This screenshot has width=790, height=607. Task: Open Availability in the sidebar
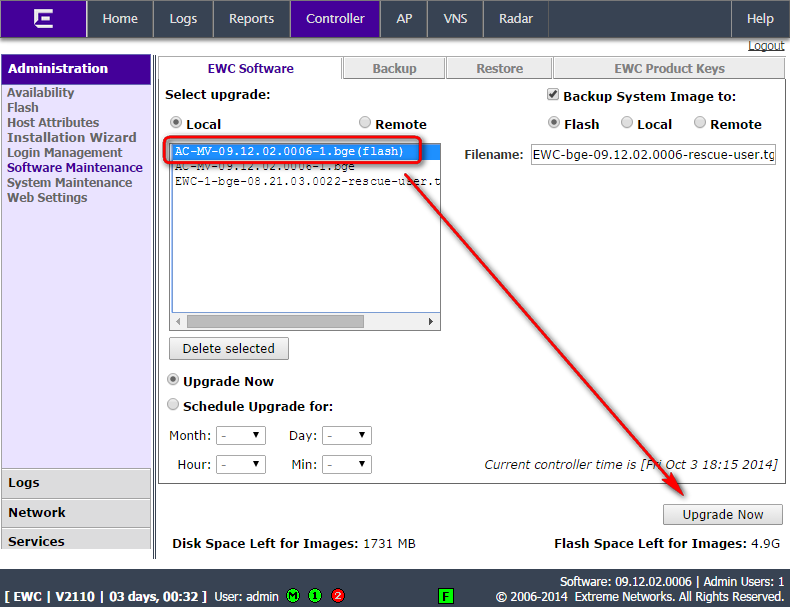(40, 93)
